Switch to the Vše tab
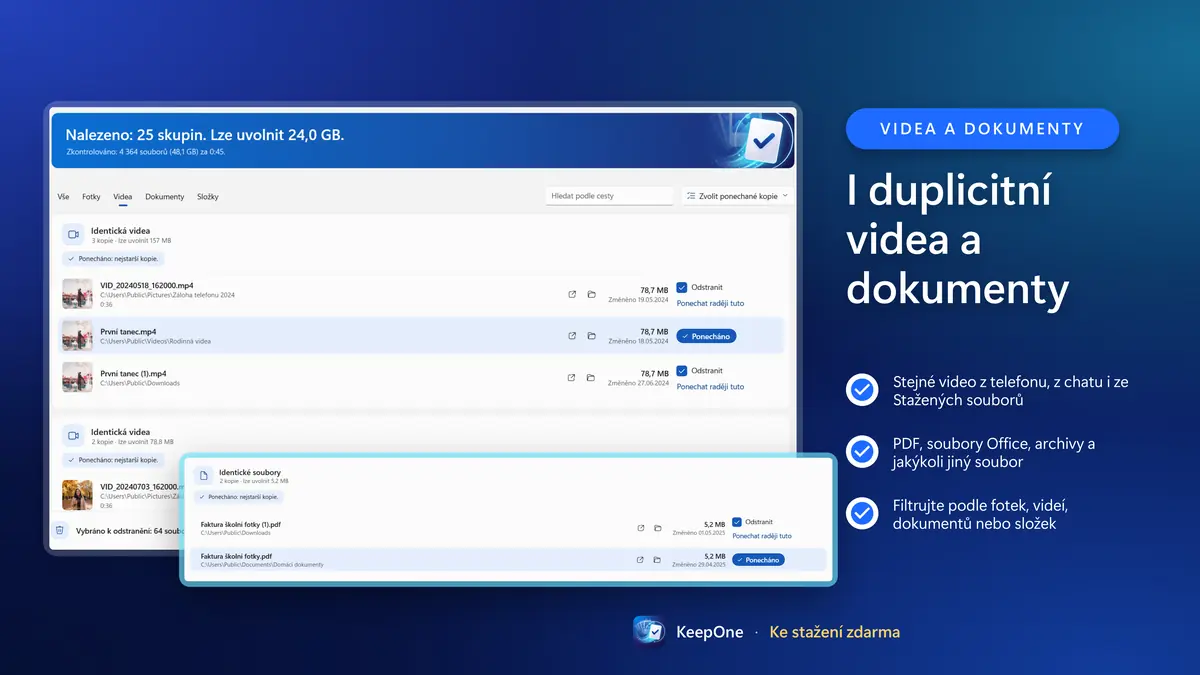Image resolution: width=1200 pixels, height=675 pixels. click(64, 197)
